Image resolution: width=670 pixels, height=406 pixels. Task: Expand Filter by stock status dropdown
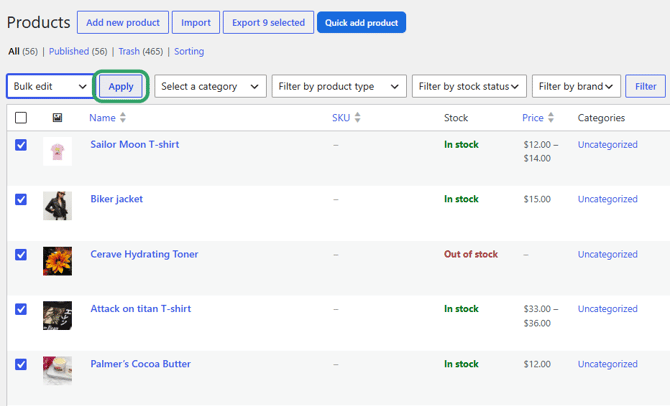(x=469, y=86)
